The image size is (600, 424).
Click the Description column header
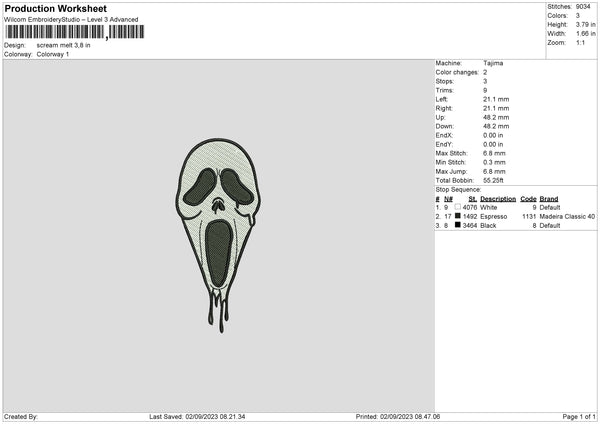[x=498, y=199]
